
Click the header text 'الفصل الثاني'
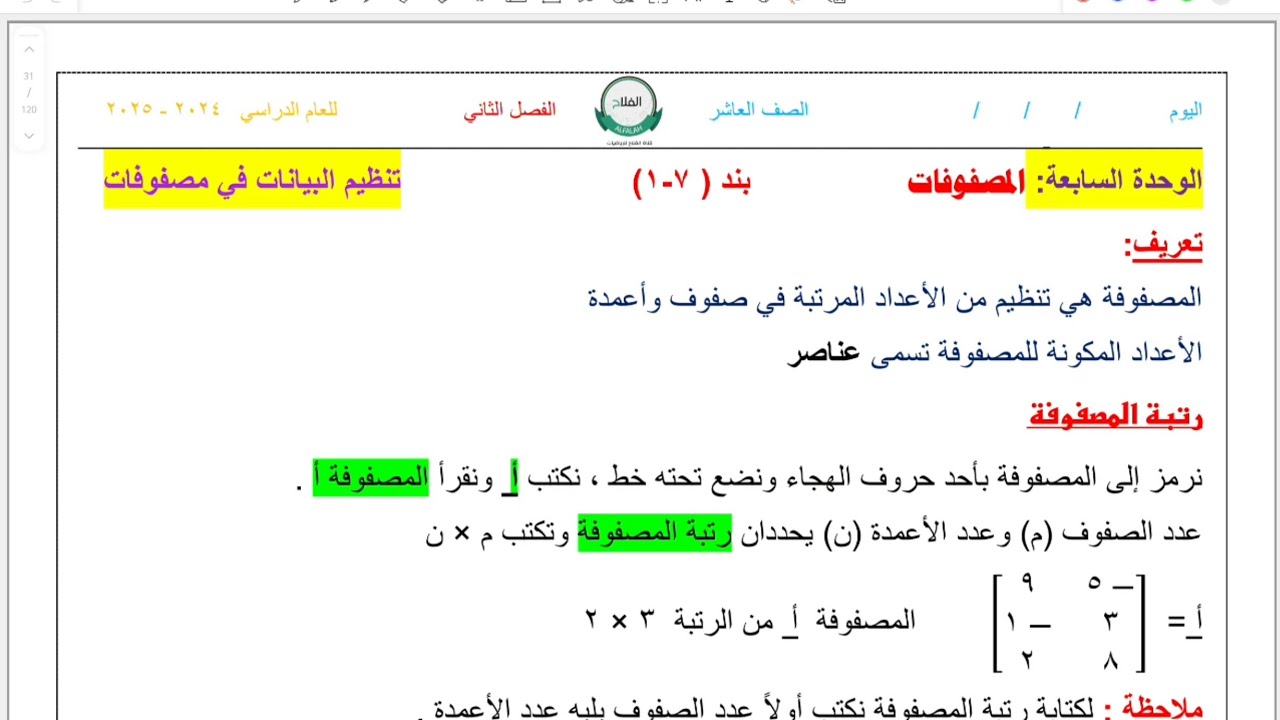coord(509,110)
